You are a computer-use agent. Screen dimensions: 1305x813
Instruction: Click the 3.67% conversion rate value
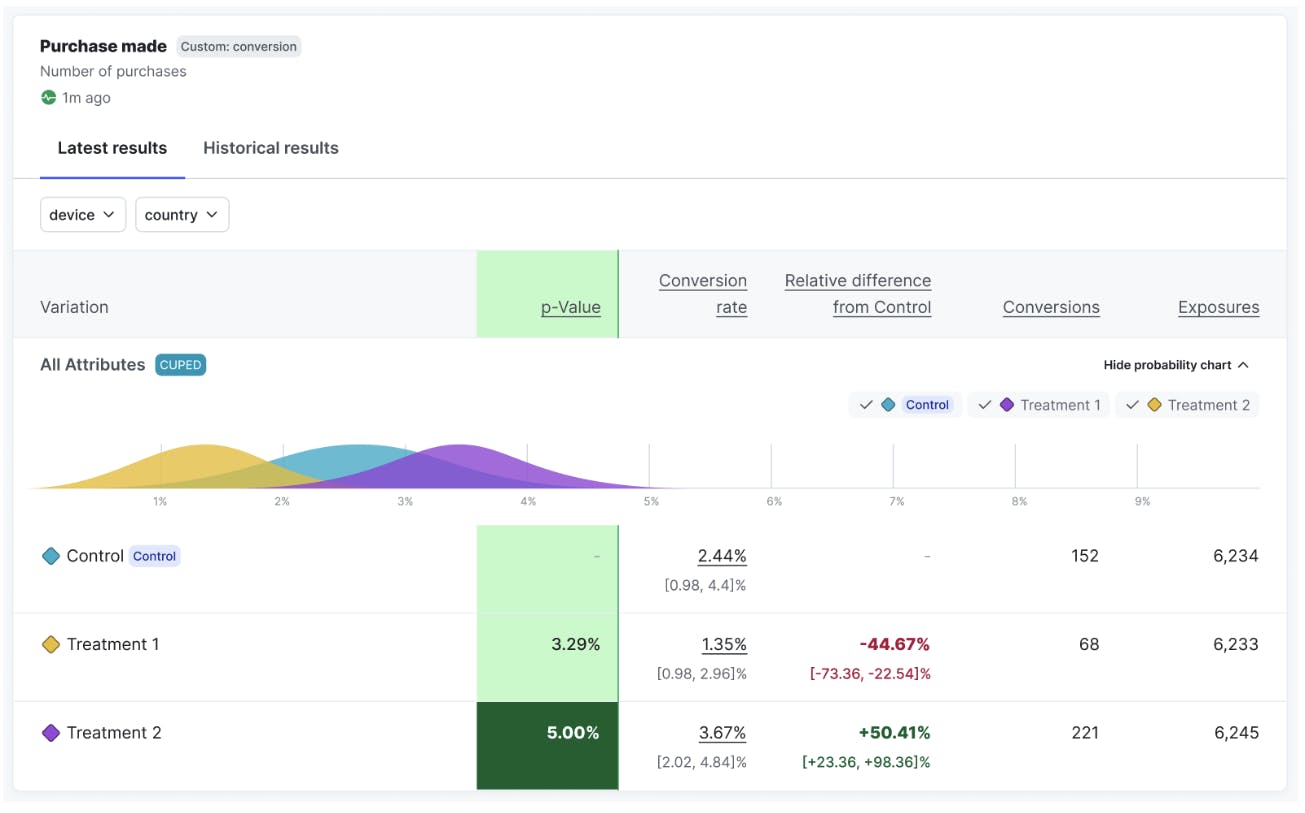(x=722, y=733)
